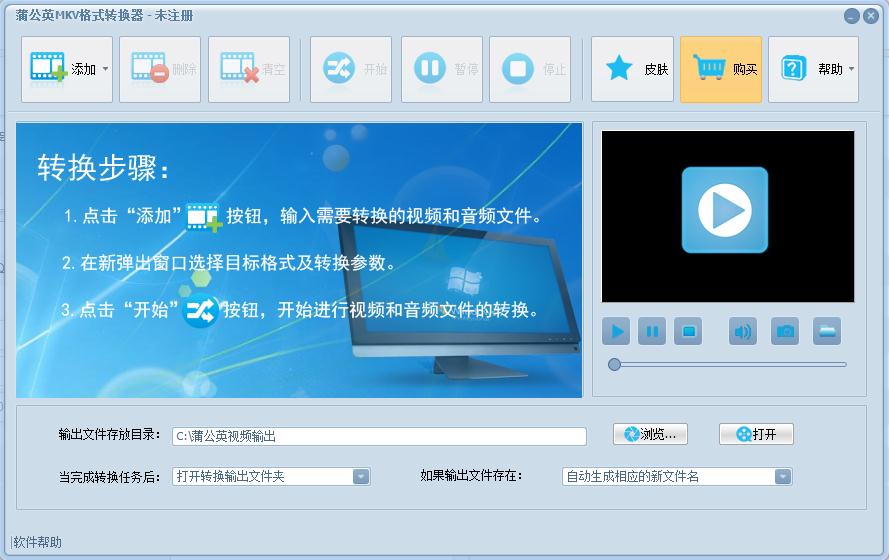Play the preview with the small play button
The height and width of the screenshot is (560, 889).
coord(616,331)
